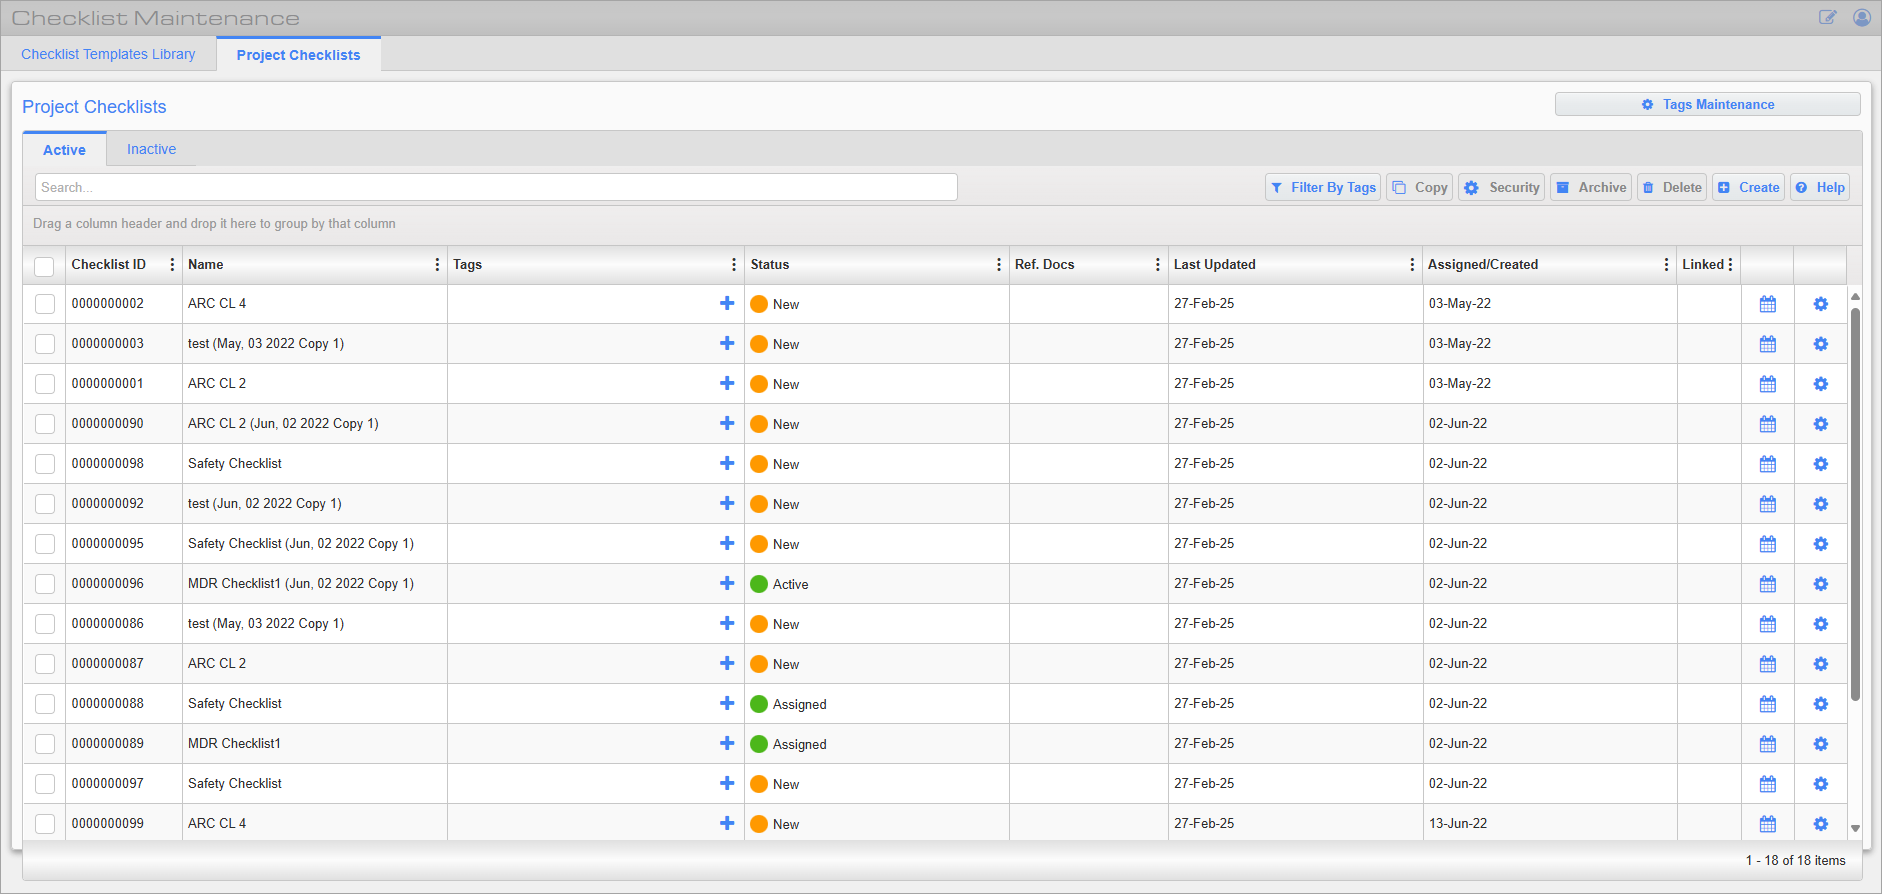Screen dimensions: 1882x894
Task: Click the calendar icon for checklist 0000000096
Action: click(1767, 584)
